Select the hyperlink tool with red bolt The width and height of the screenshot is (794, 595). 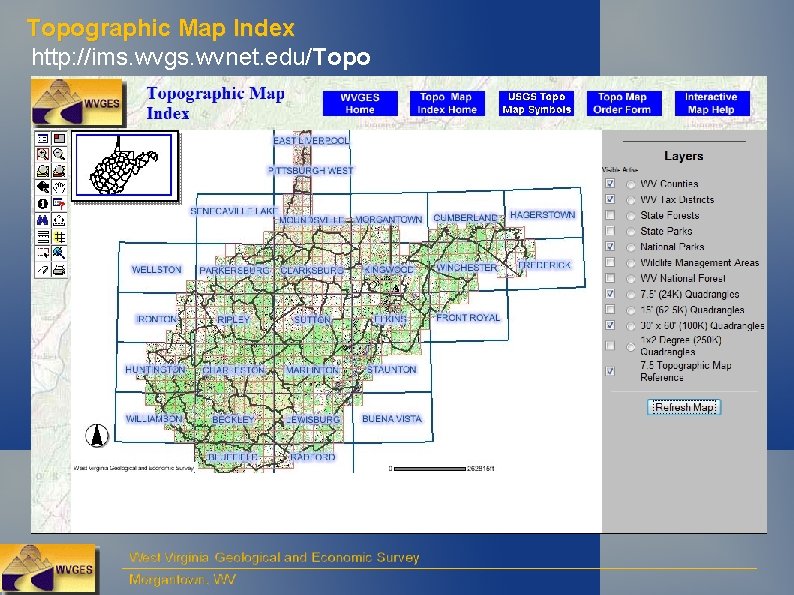[x=59, y=204]
